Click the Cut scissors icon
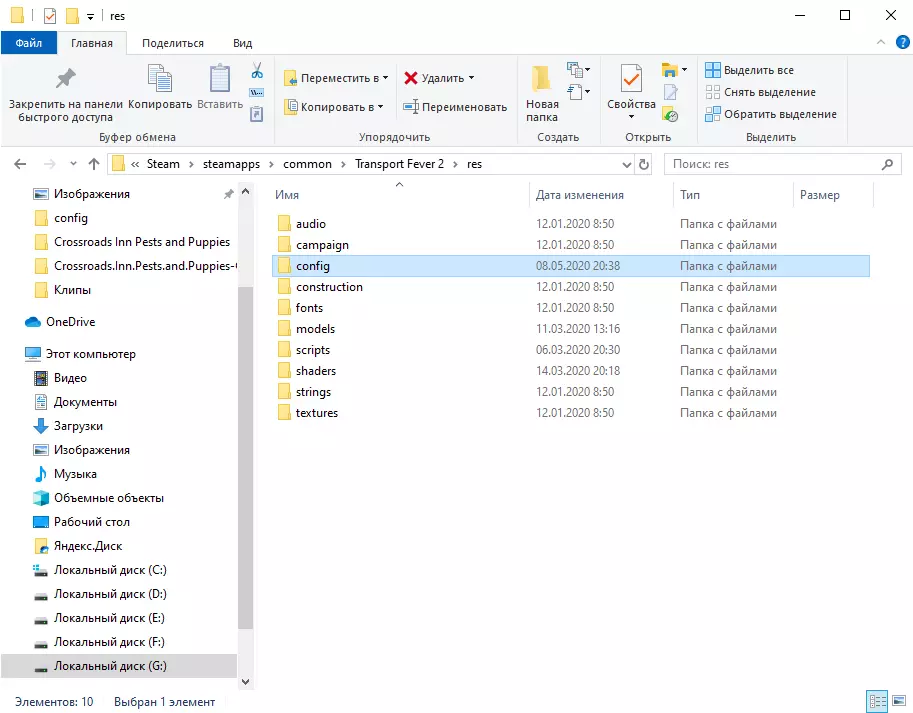913x713 pixels. point(257,71)
